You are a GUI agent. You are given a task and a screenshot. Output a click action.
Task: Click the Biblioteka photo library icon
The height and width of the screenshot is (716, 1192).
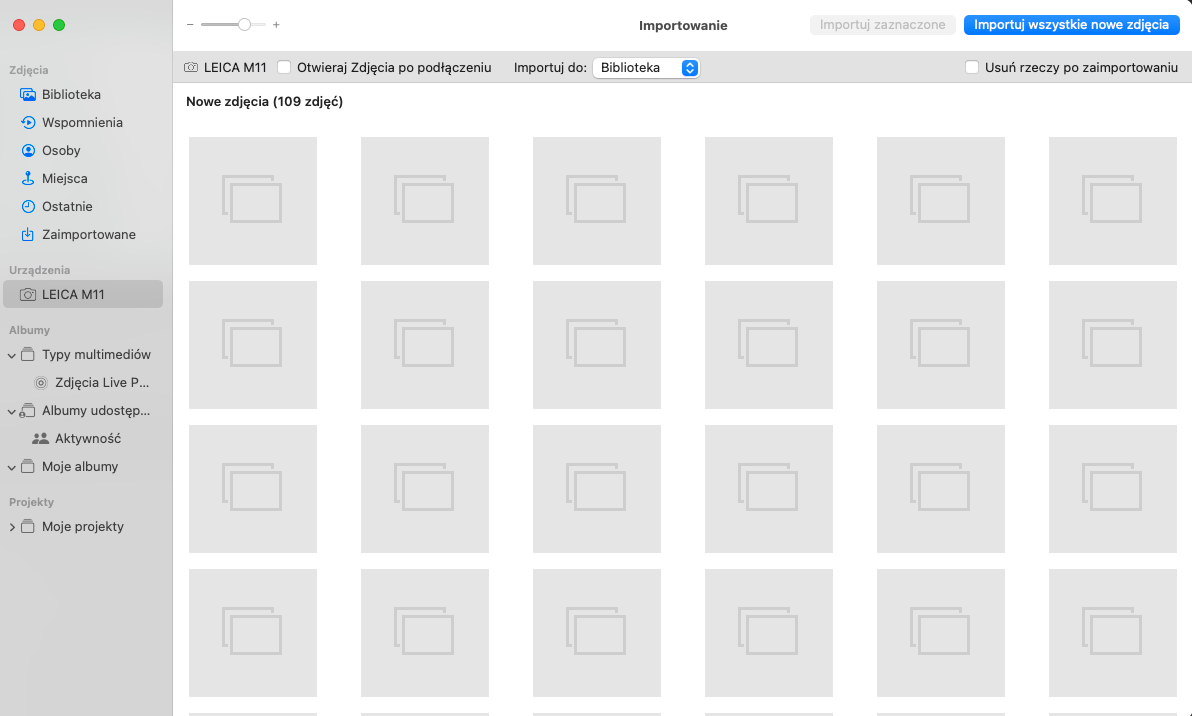pos(28,94)
